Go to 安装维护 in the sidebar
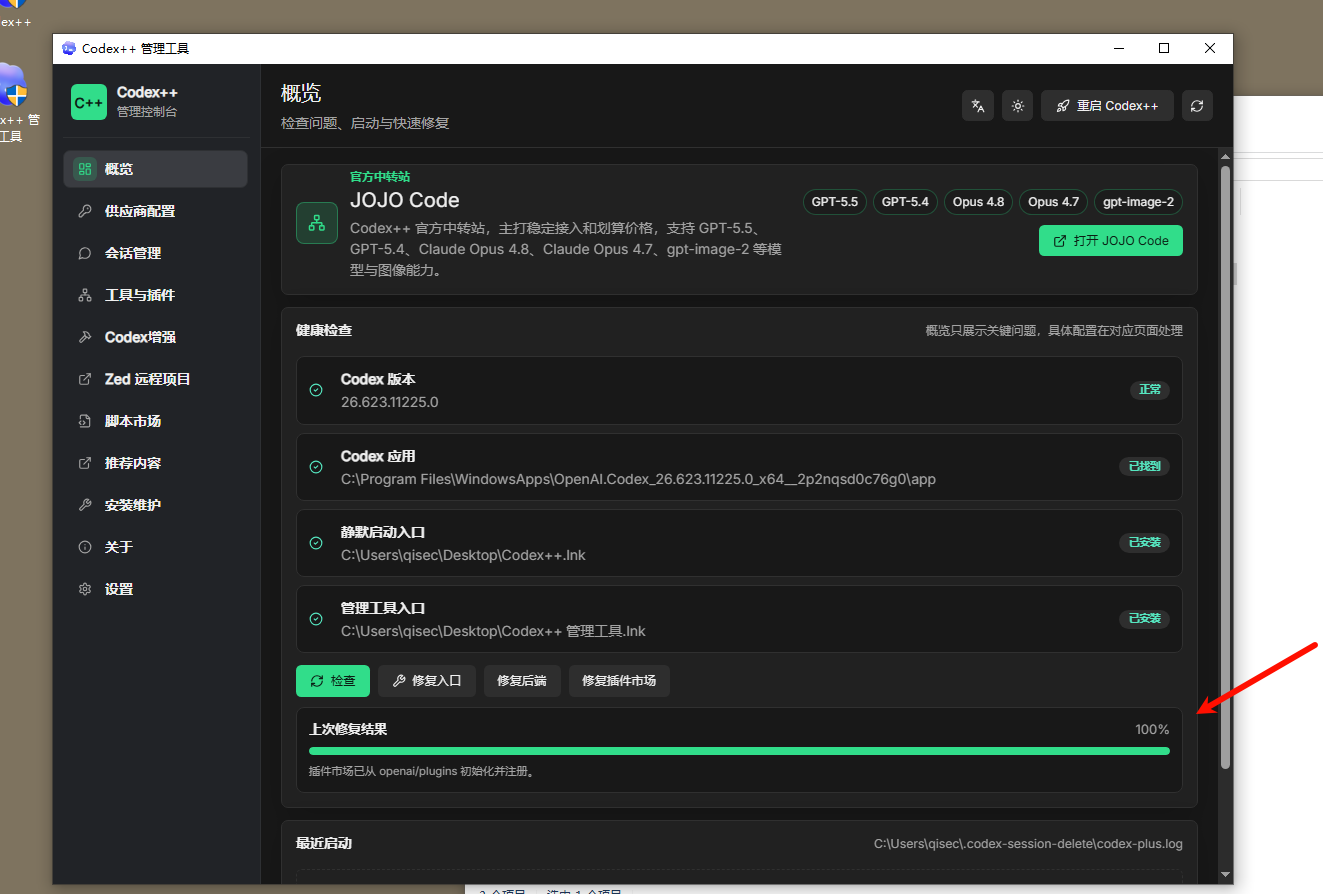This screenshot has height=894, width=1323. [x=155, y=505]
